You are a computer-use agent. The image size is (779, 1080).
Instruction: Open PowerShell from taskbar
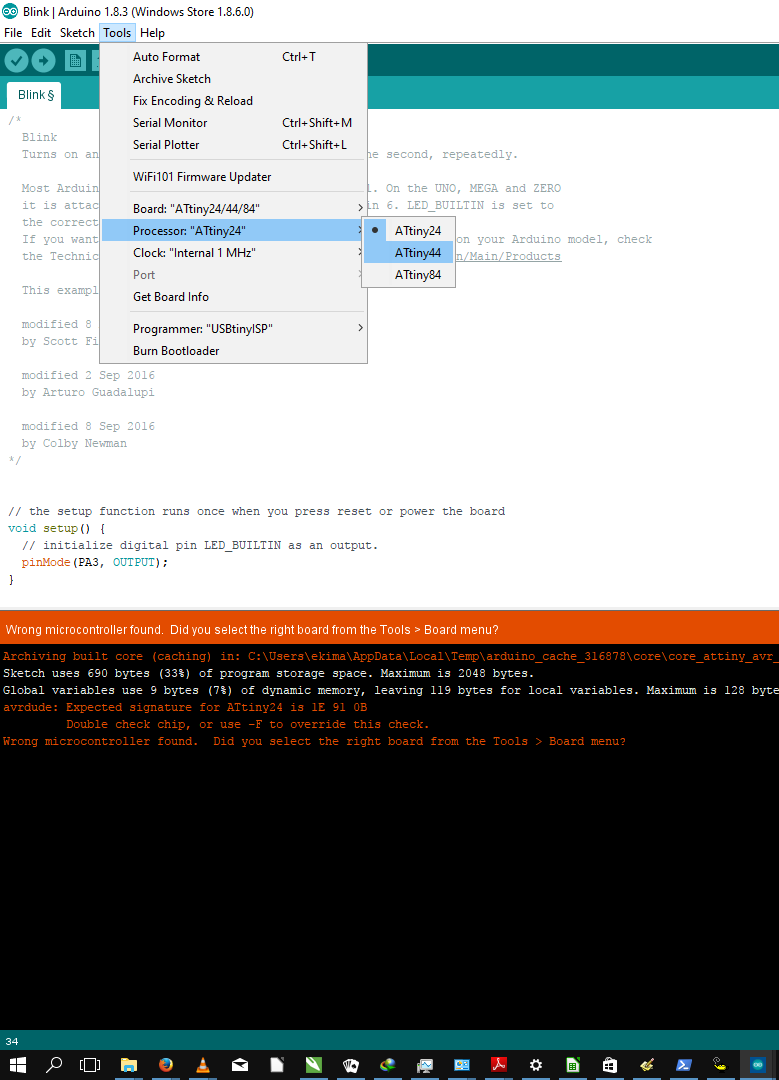684,1065
